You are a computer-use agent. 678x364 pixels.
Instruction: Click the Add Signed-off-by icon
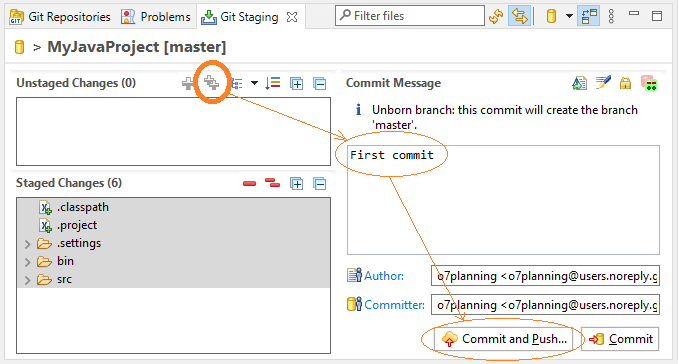(603, 83)
